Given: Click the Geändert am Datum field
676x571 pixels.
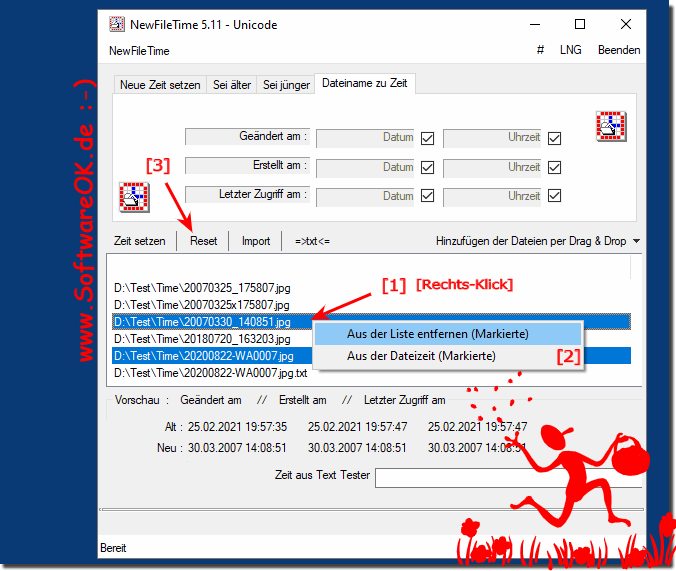Looking at the screenshot, I should click(x=365, y=138).
